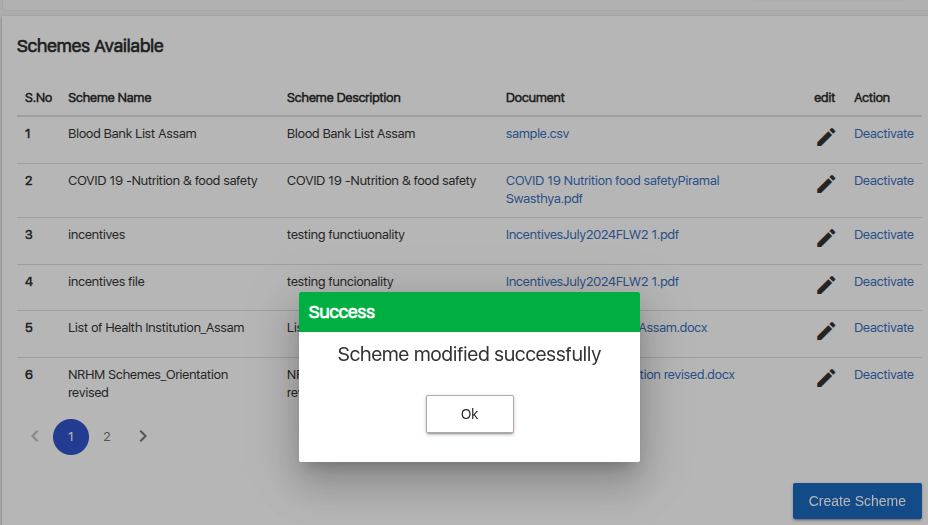
Task: Open IncentivesJuly2024FLW2 1.pdf in incentives file row
Action: tap(592, 282)
